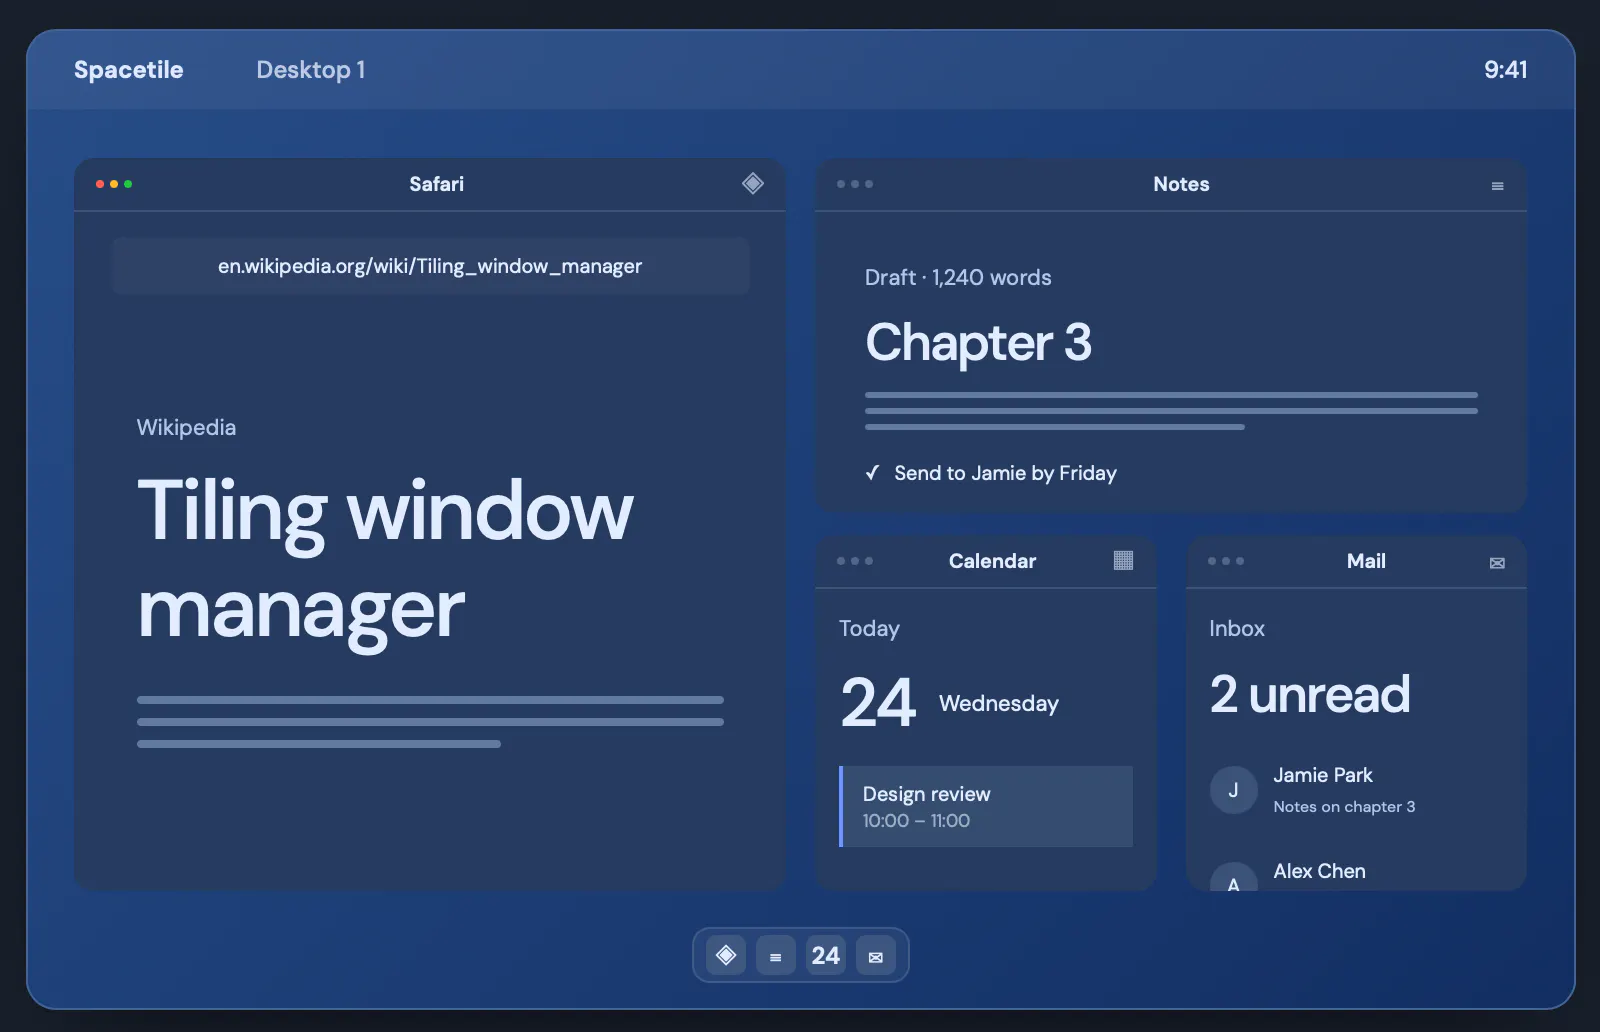Select the Safari window title
Image resolution: width=1600 pixels, height=1032 pixels.
pos(436,184)
